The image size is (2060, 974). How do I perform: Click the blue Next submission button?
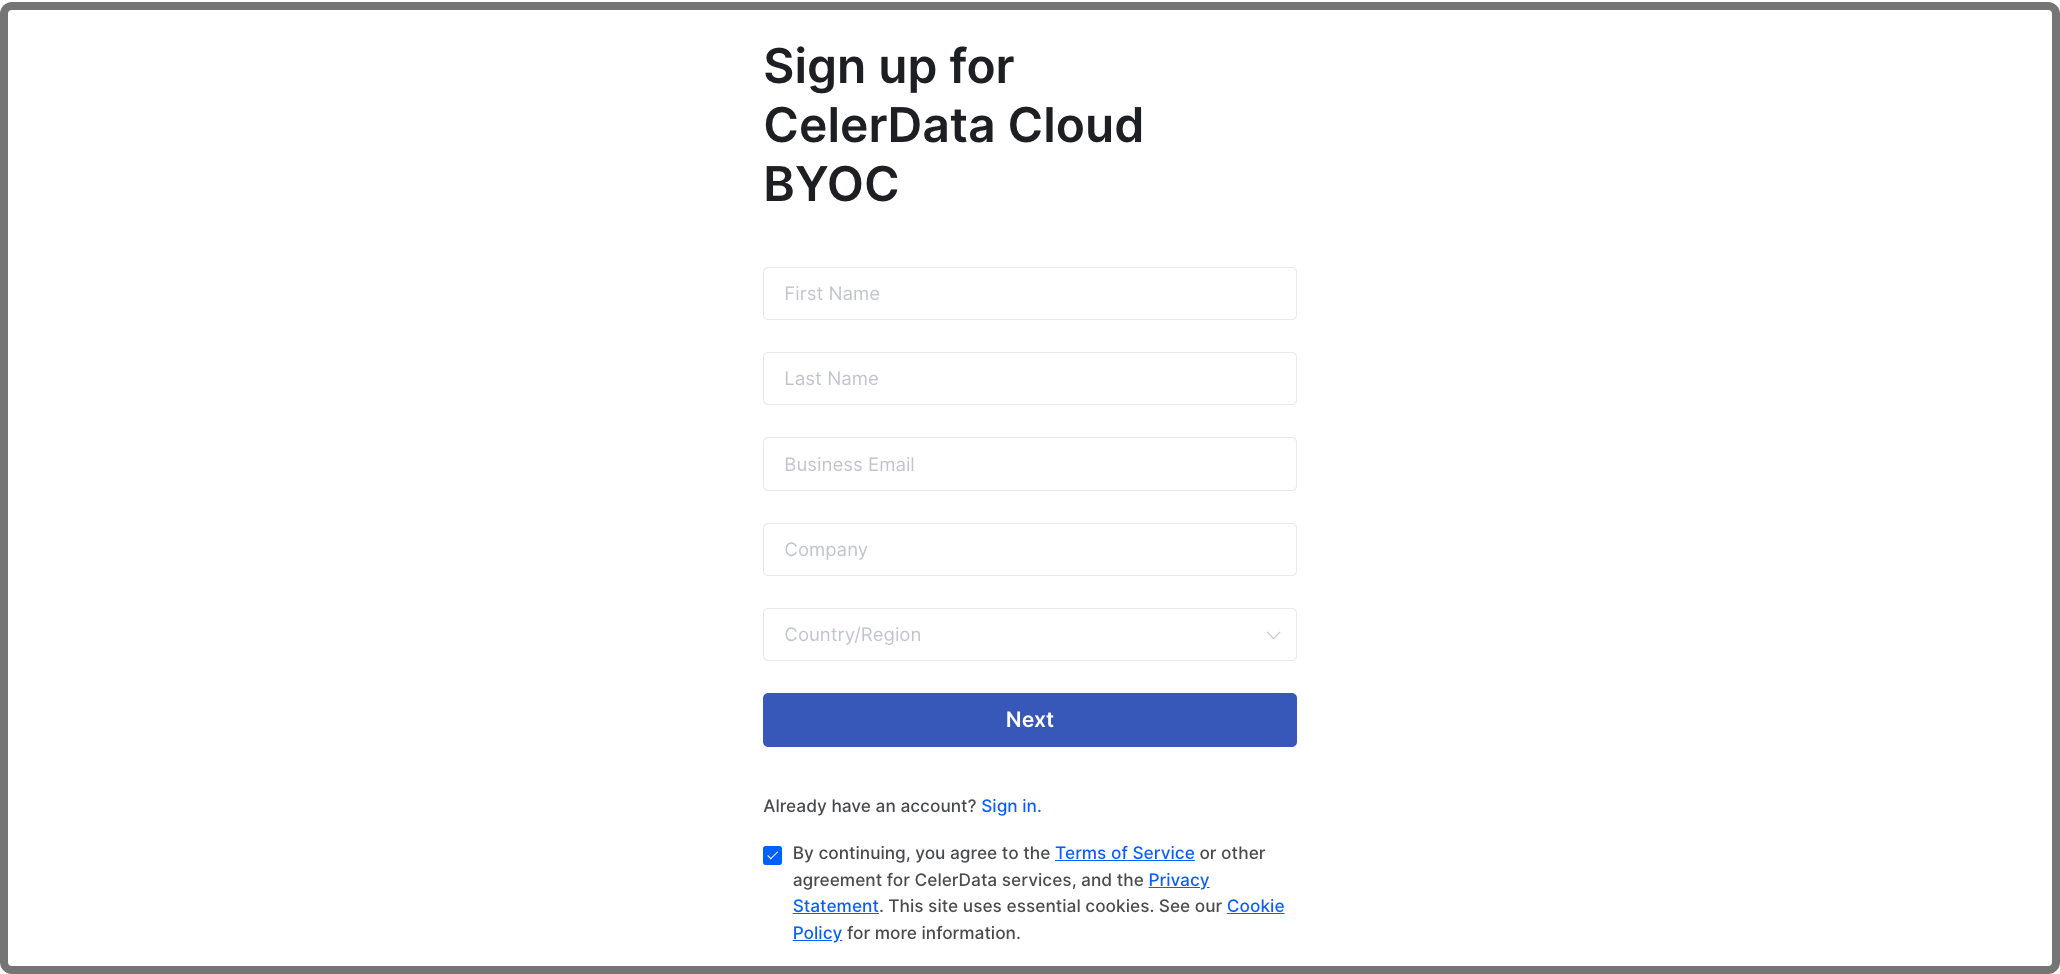click(1029, 719)
